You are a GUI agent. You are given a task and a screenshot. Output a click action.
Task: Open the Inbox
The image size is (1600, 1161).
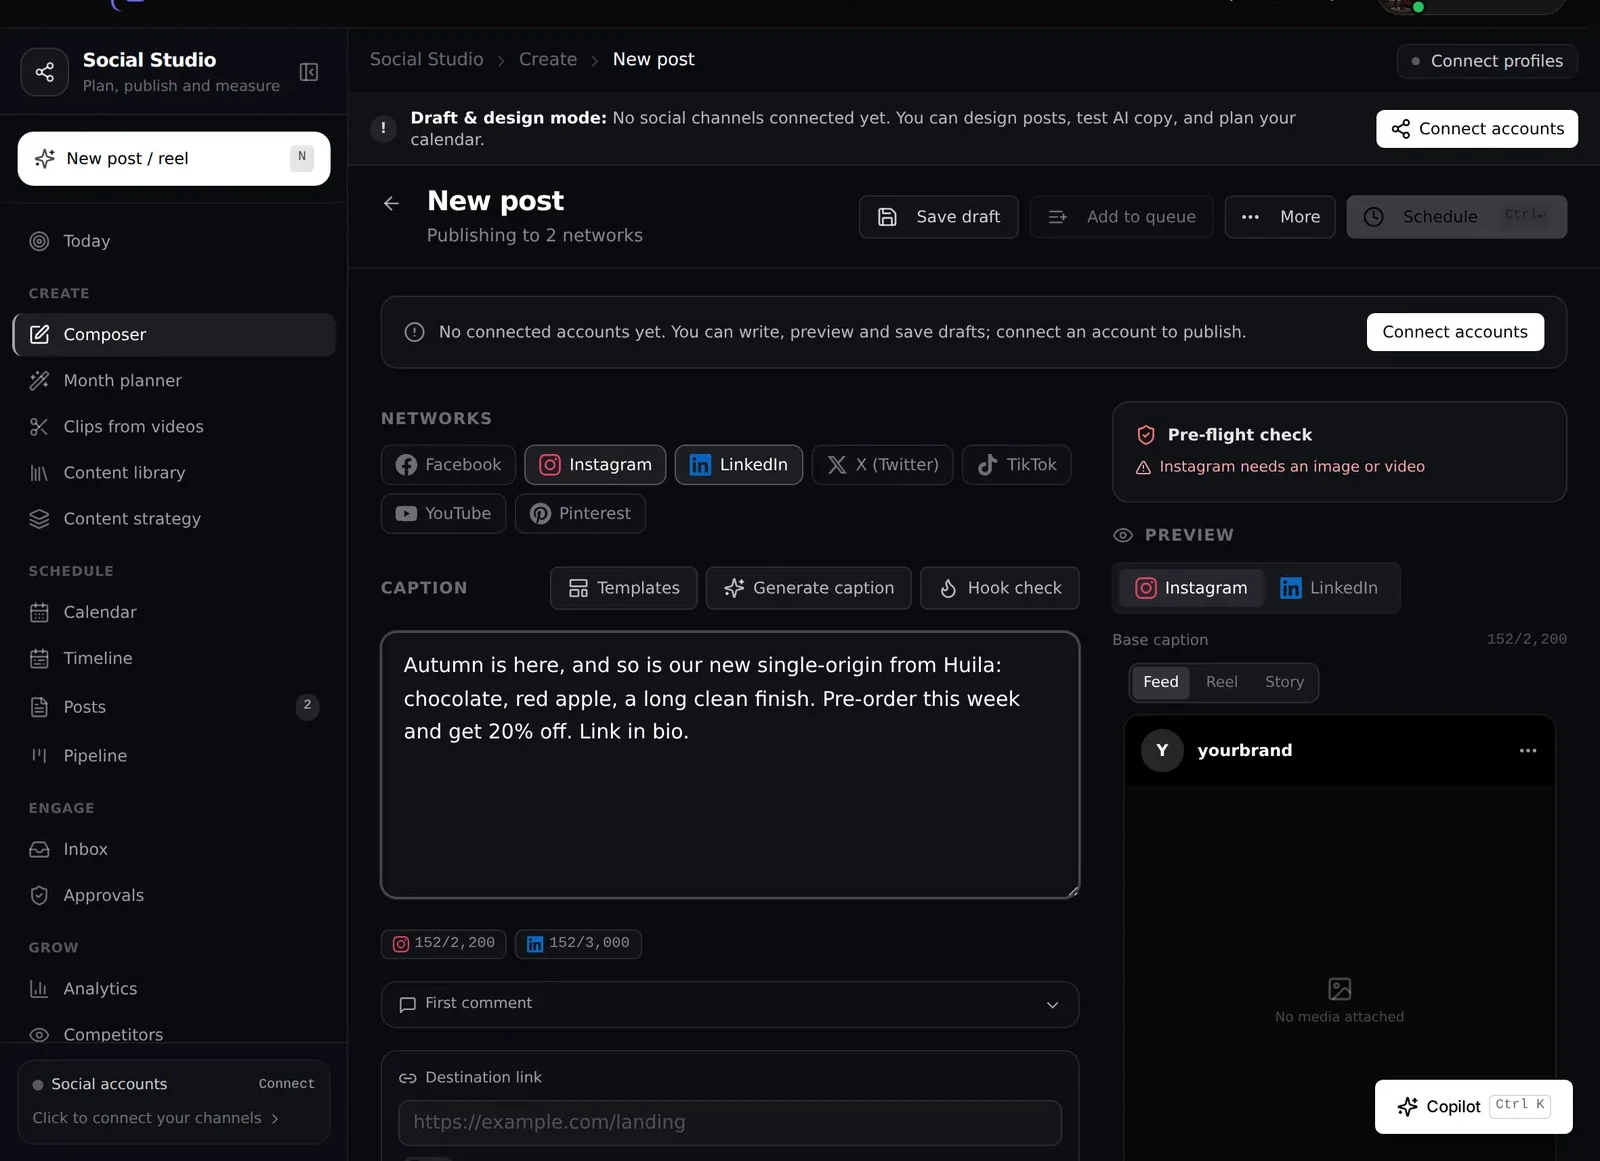[174, 849]
